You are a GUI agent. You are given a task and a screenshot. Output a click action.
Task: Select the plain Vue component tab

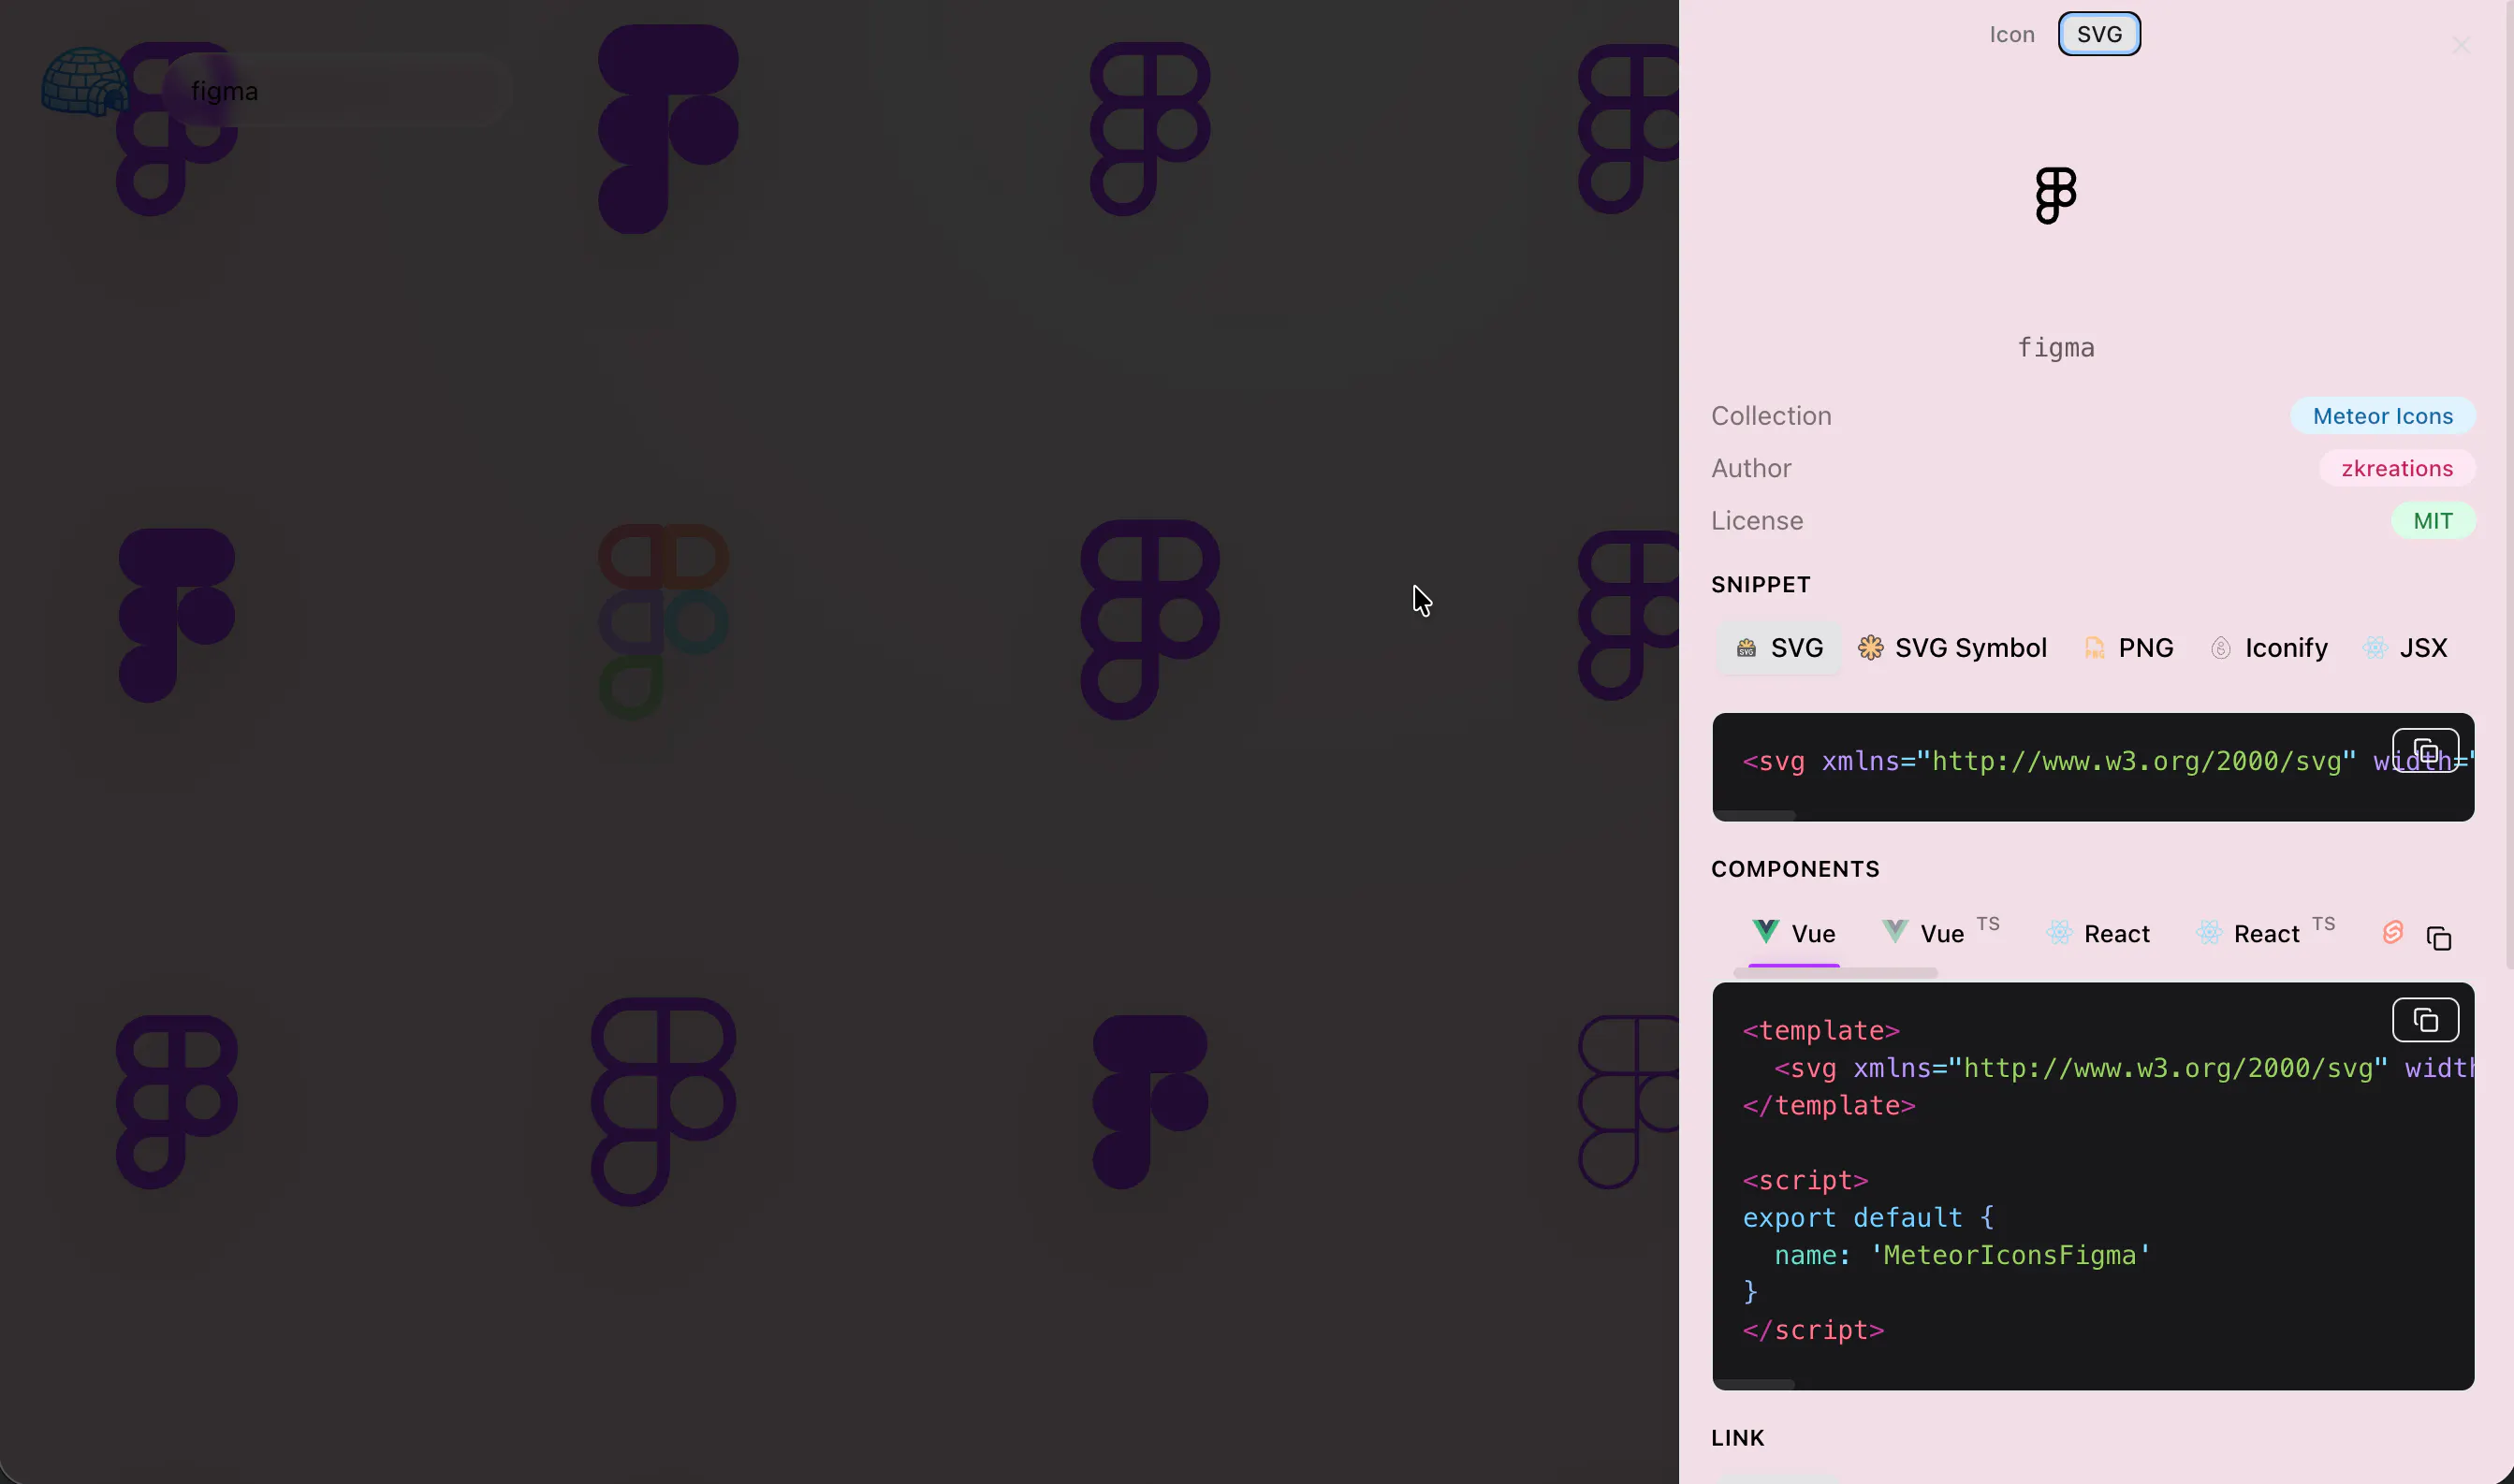1794,934
